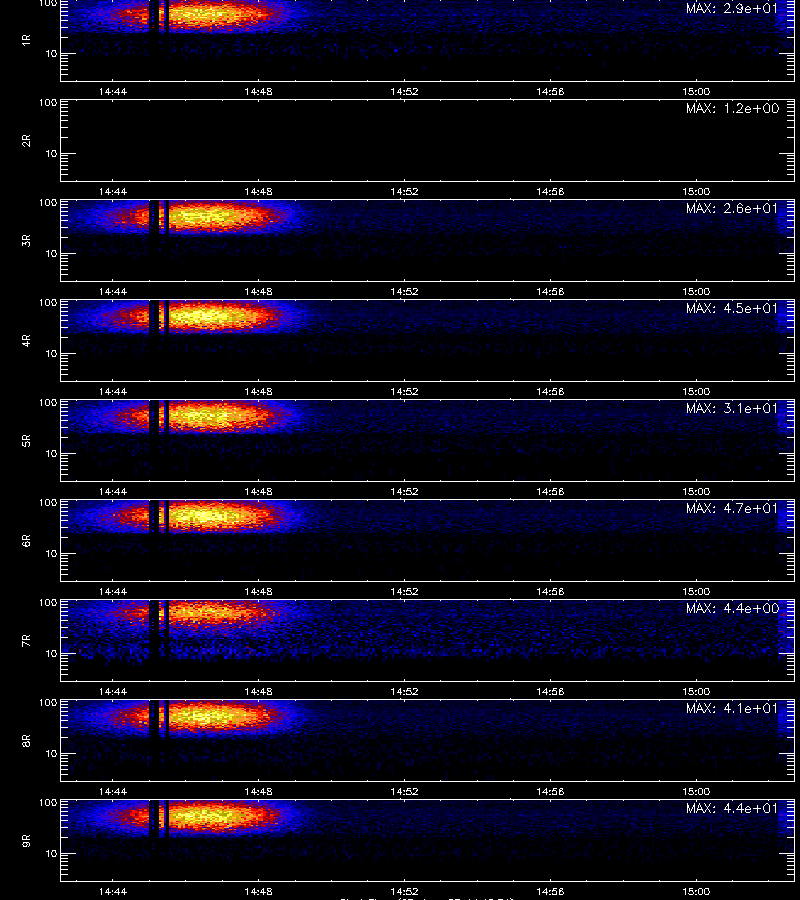Image resolution: width=800 pixels, height=900 pixels.
Task: Click the 1R panel axis label
Action: click(26, 40)
